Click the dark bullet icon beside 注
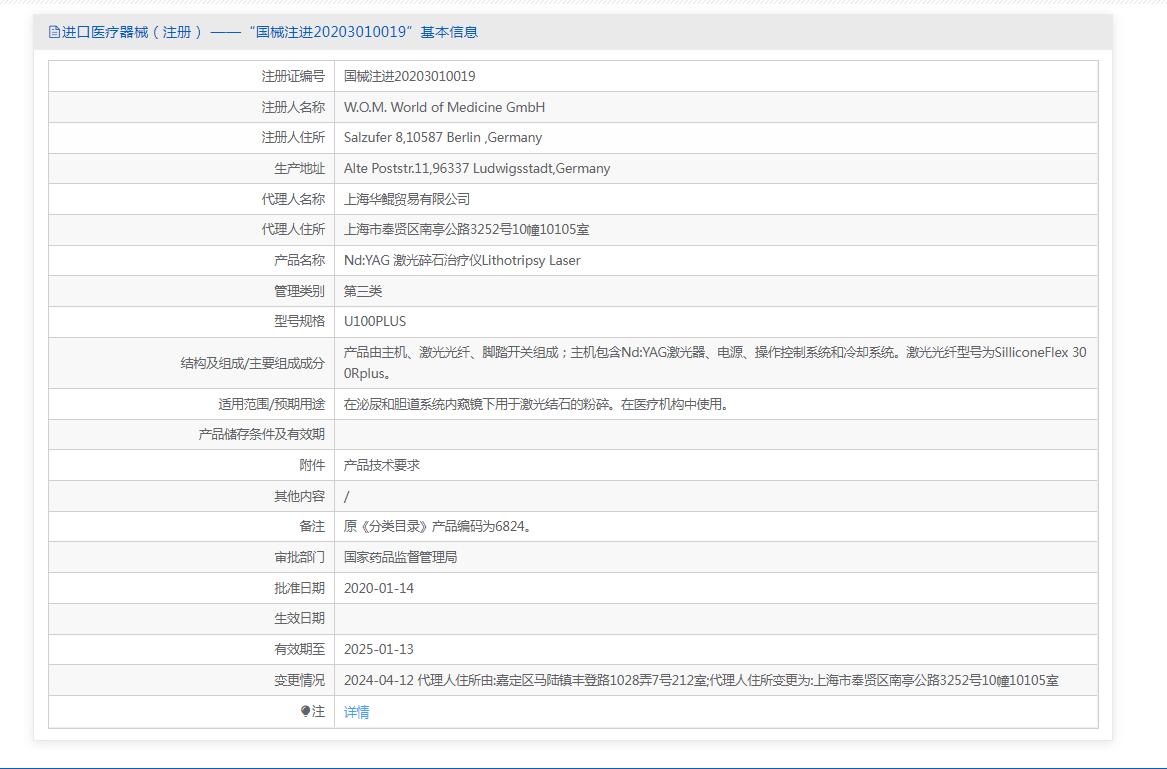Image resolution: width=1167 pixels, height=769 pixels. (305, 712)
